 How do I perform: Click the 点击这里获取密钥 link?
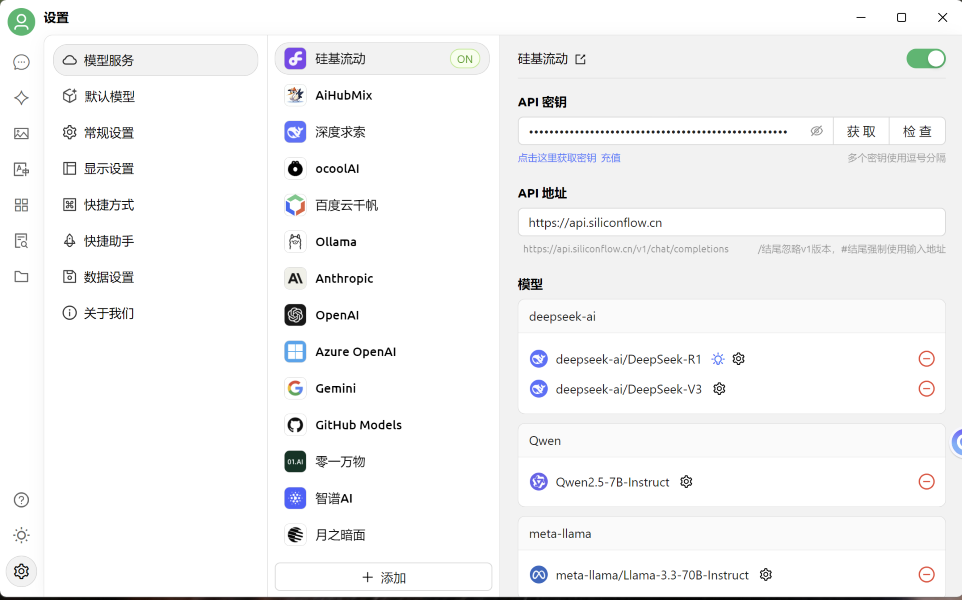(556, 158)
